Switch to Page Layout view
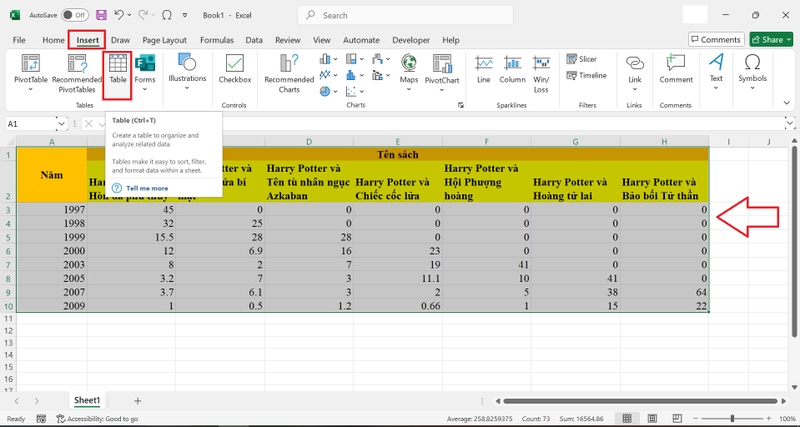800x427 pixels. point(653,419)
